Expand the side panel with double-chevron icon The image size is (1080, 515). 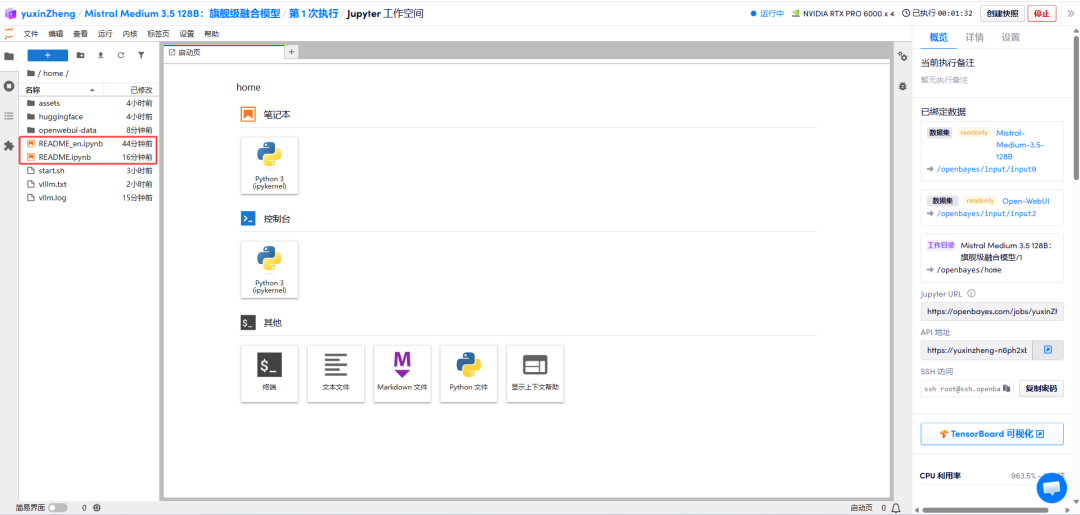(x=1070, y=13)
